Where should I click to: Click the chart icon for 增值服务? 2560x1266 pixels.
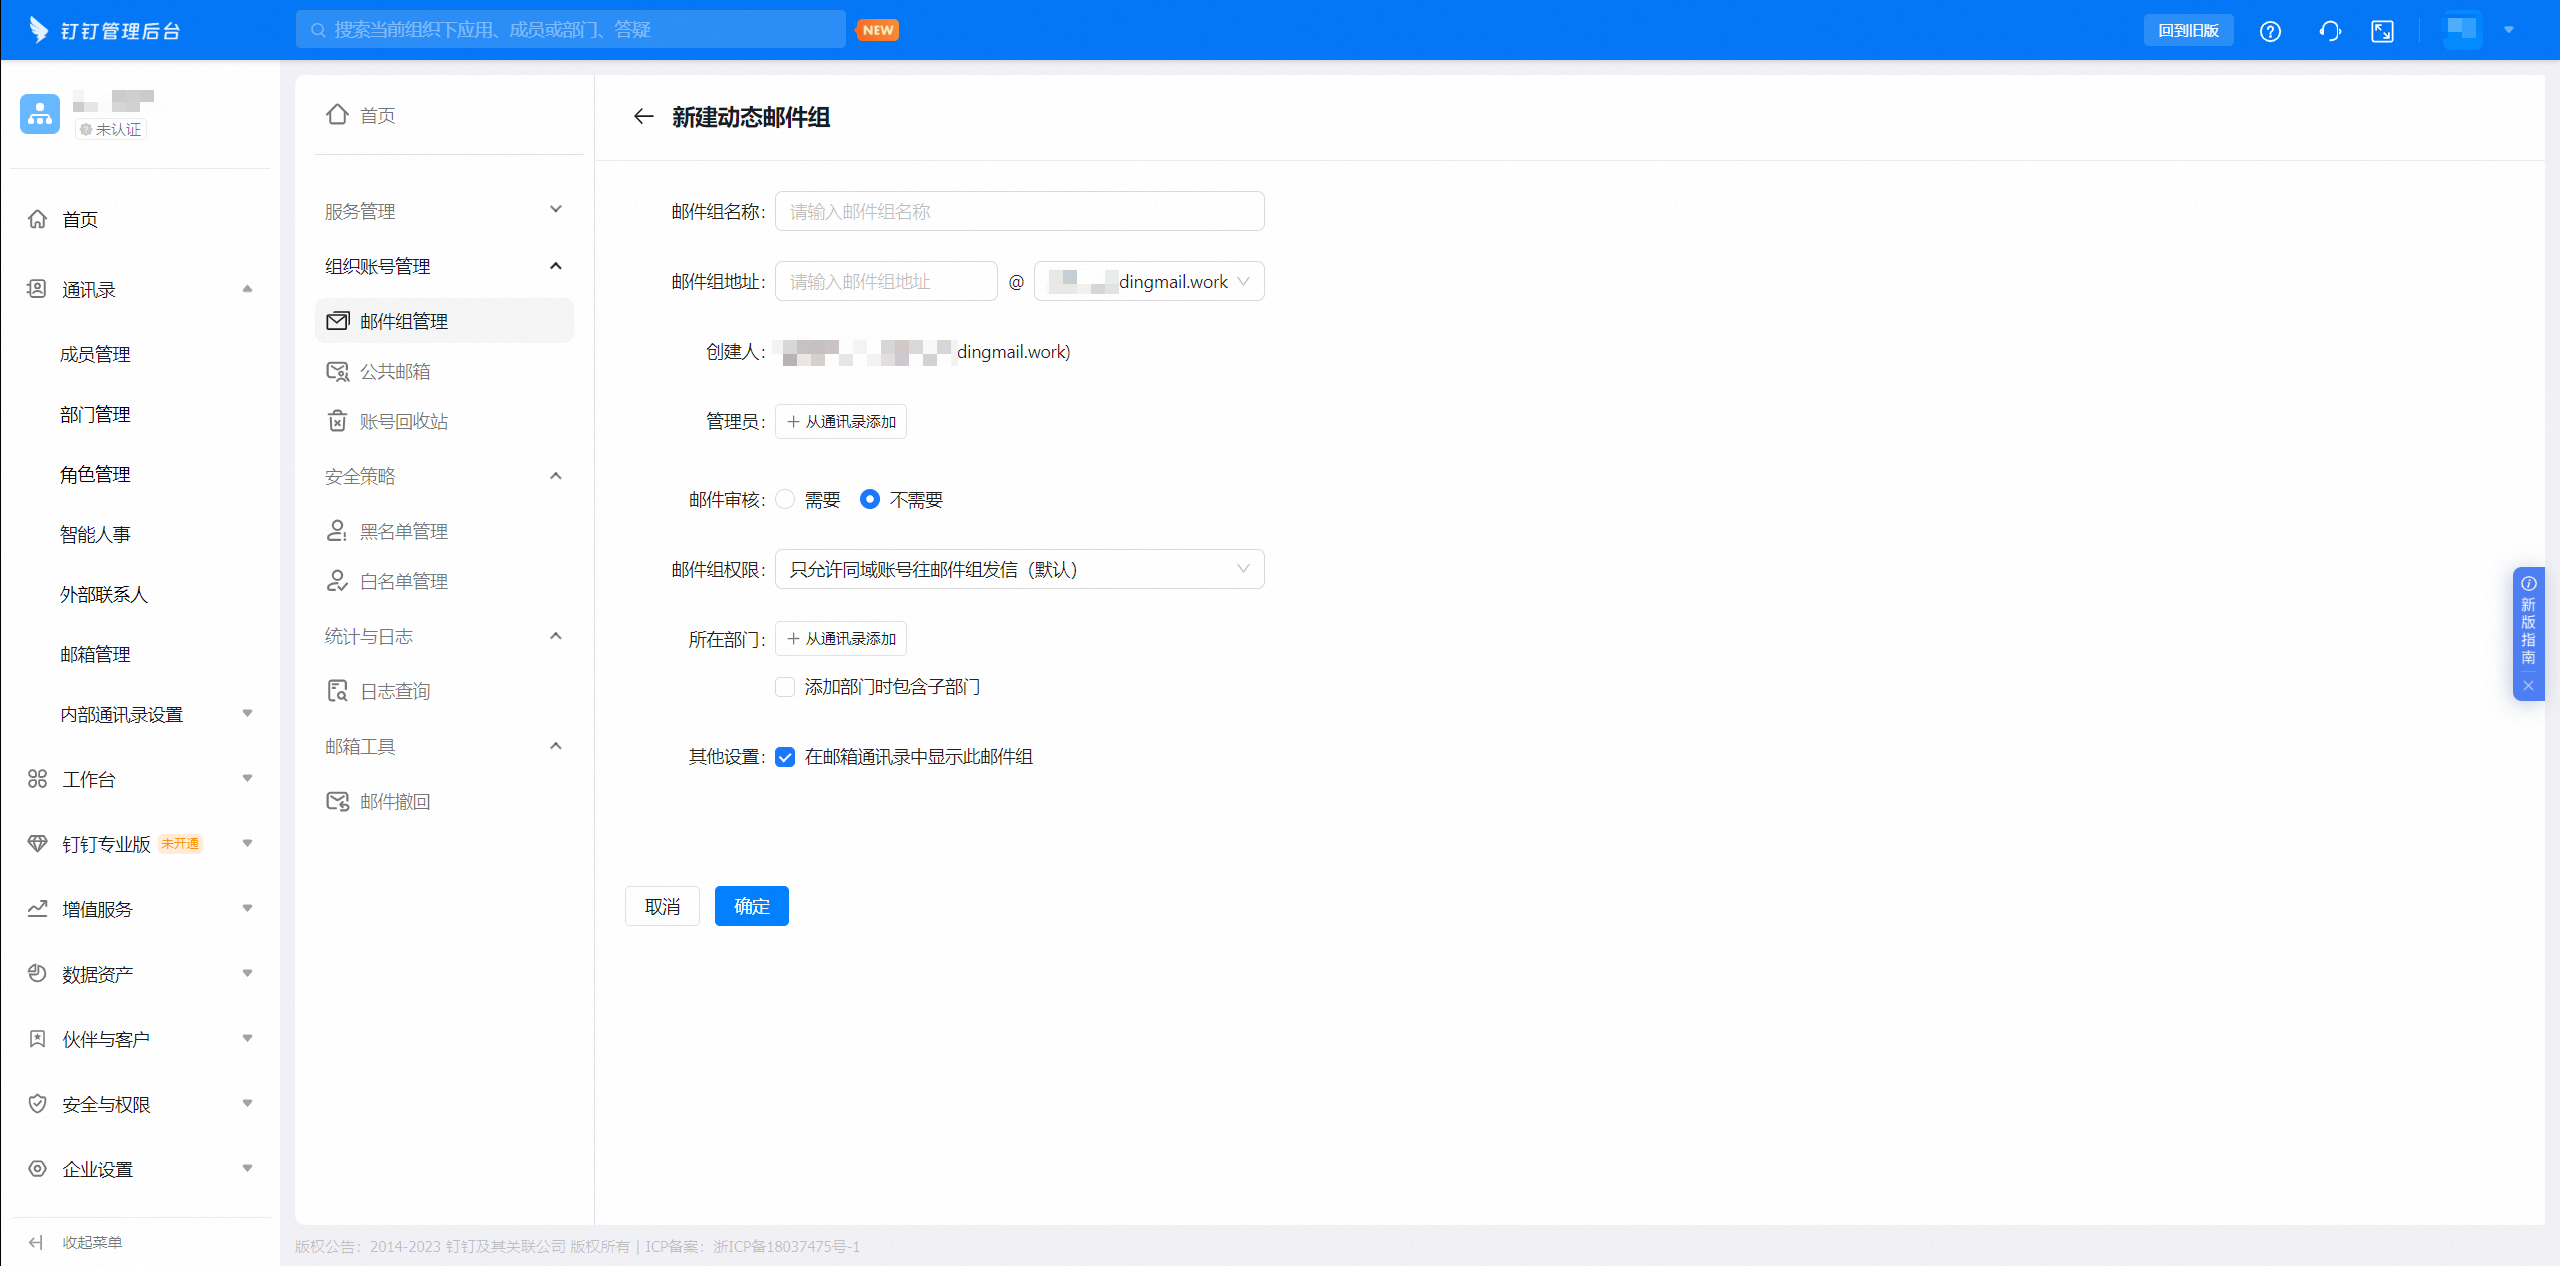point(37,909)
